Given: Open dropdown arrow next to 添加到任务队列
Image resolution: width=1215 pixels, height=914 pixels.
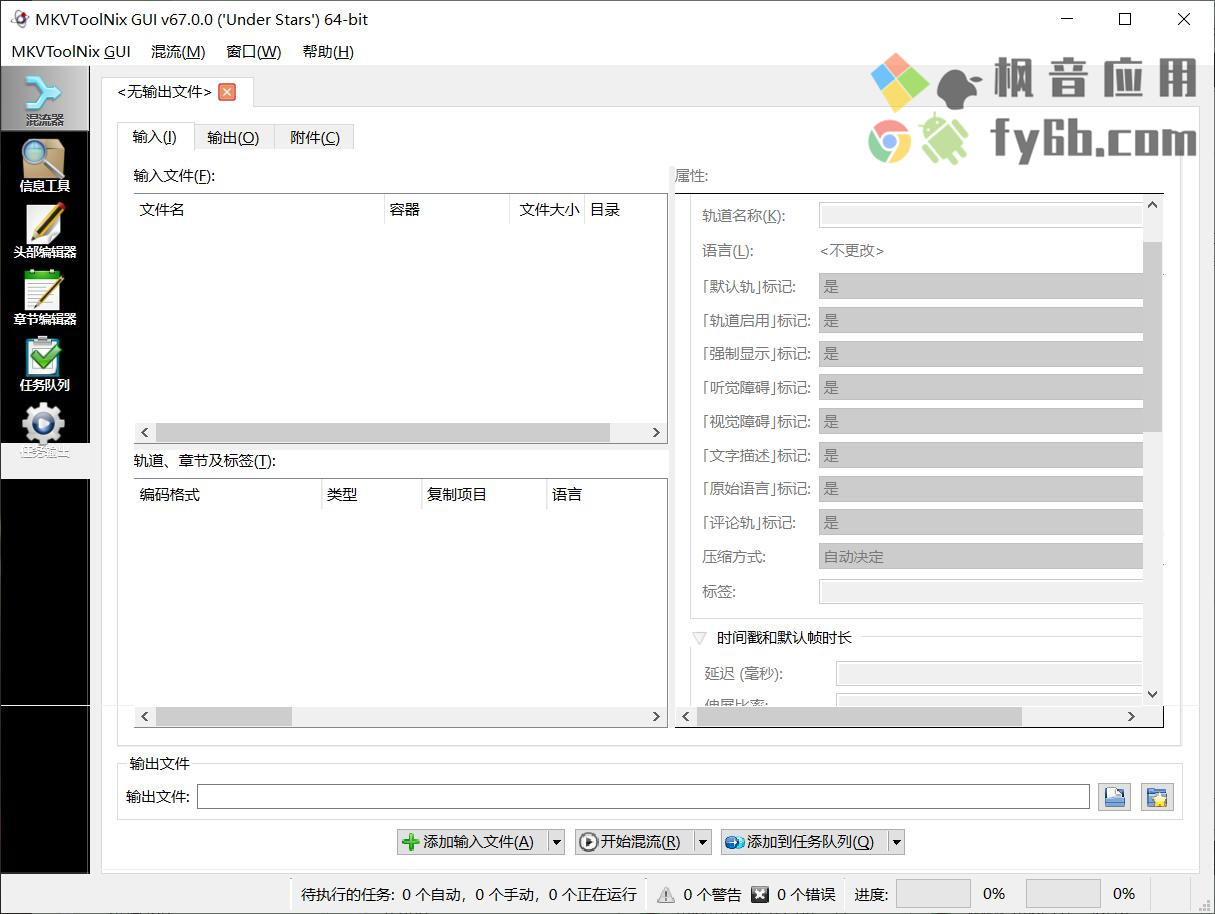Looking at the screenshot, I should [896, 842].
